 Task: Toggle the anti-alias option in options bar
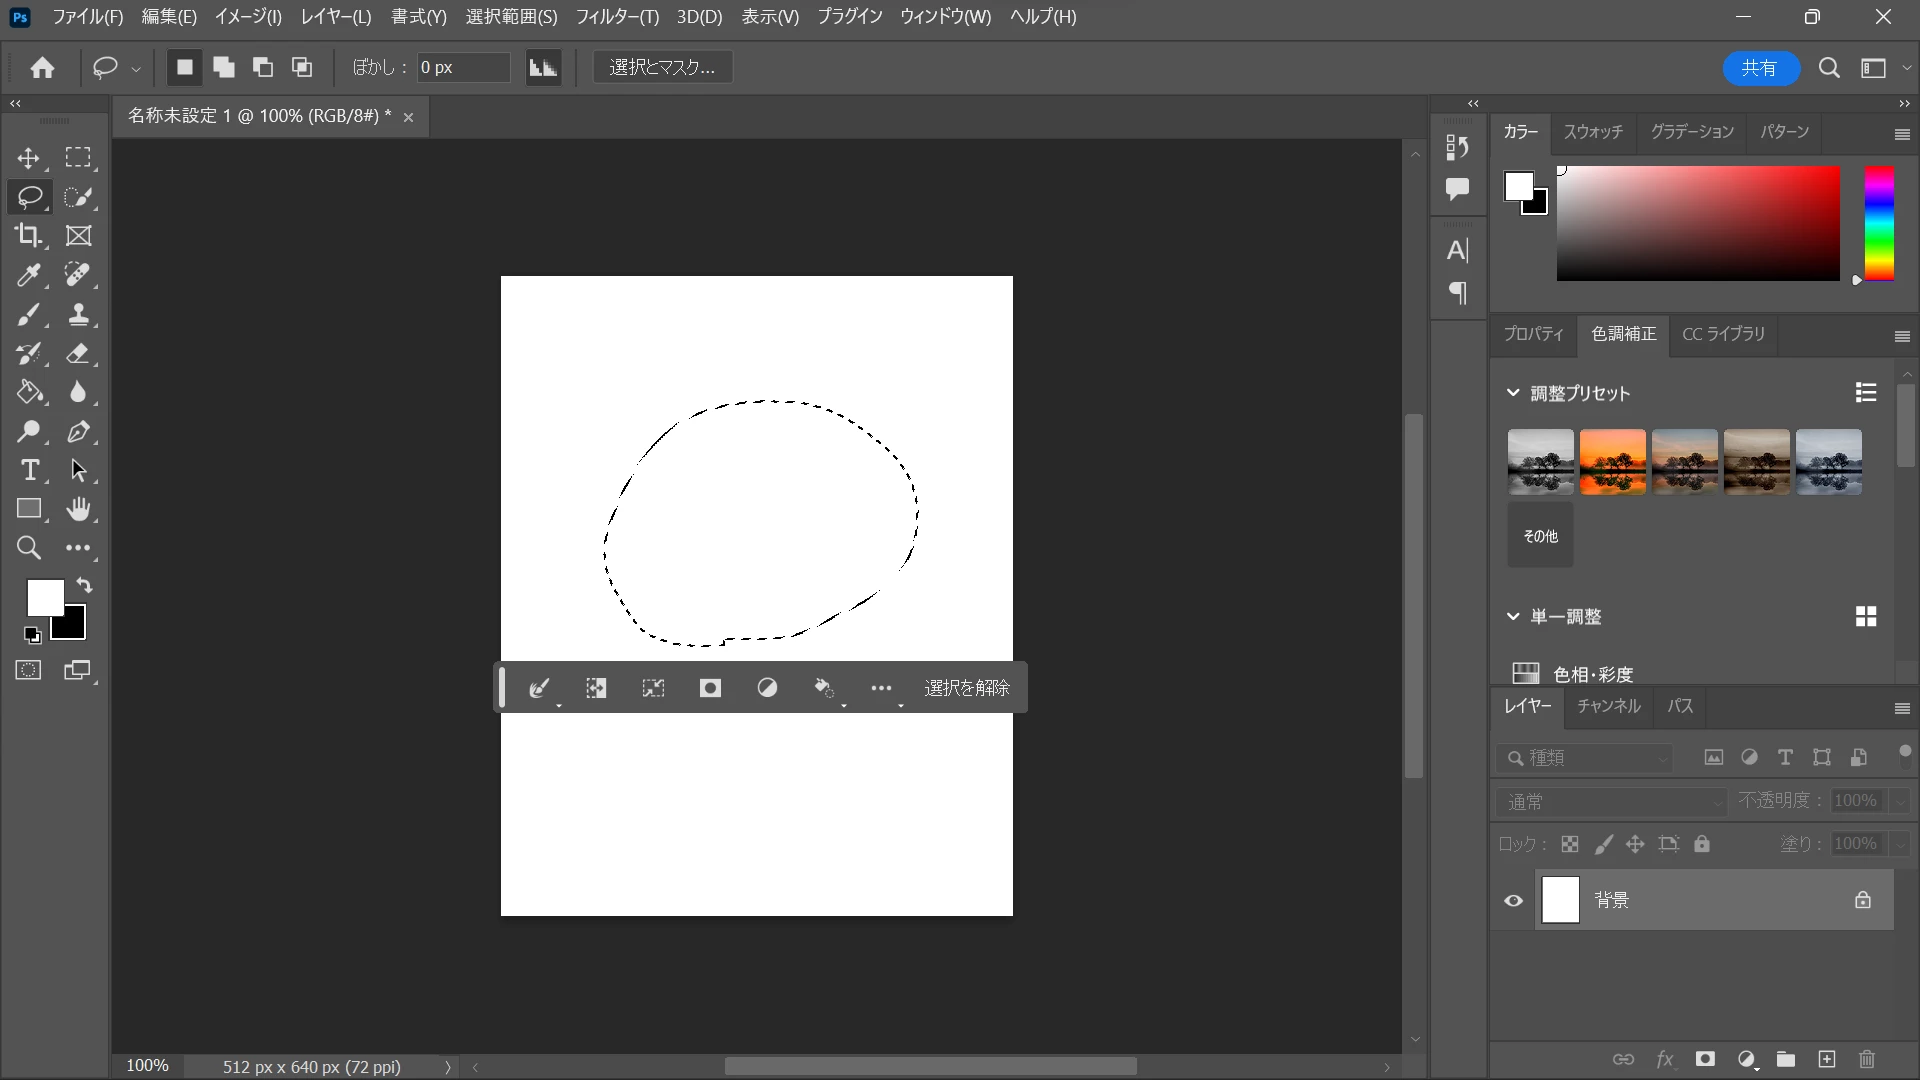(x=543, y=68)
